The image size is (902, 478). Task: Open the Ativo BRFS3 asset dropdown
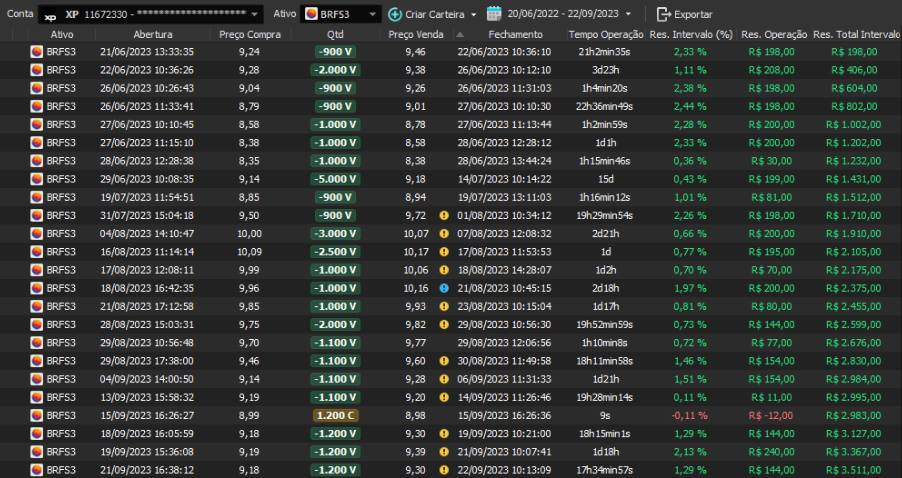click(373, 15)
